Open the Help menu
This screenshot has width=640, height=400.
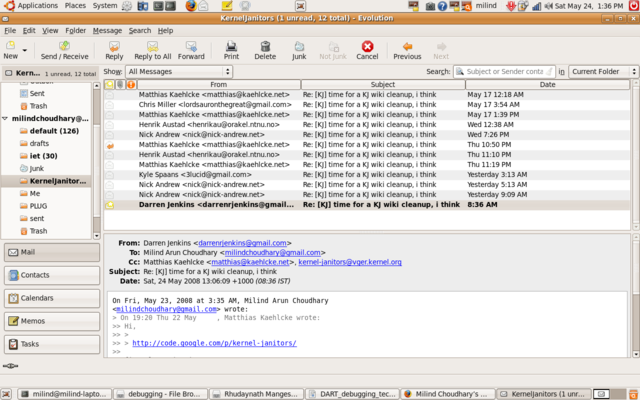click(x=165, y=31)
